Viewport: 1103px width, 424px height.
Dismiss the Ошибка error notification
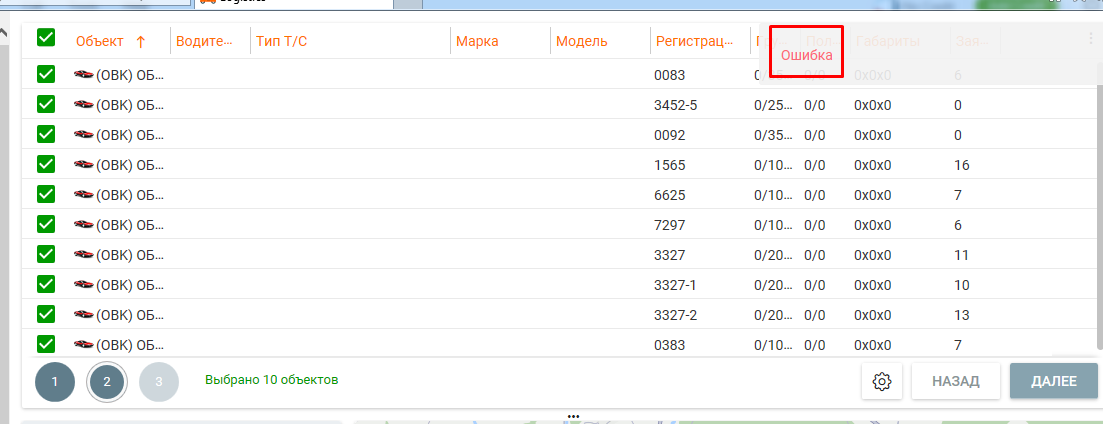(806, 55)
